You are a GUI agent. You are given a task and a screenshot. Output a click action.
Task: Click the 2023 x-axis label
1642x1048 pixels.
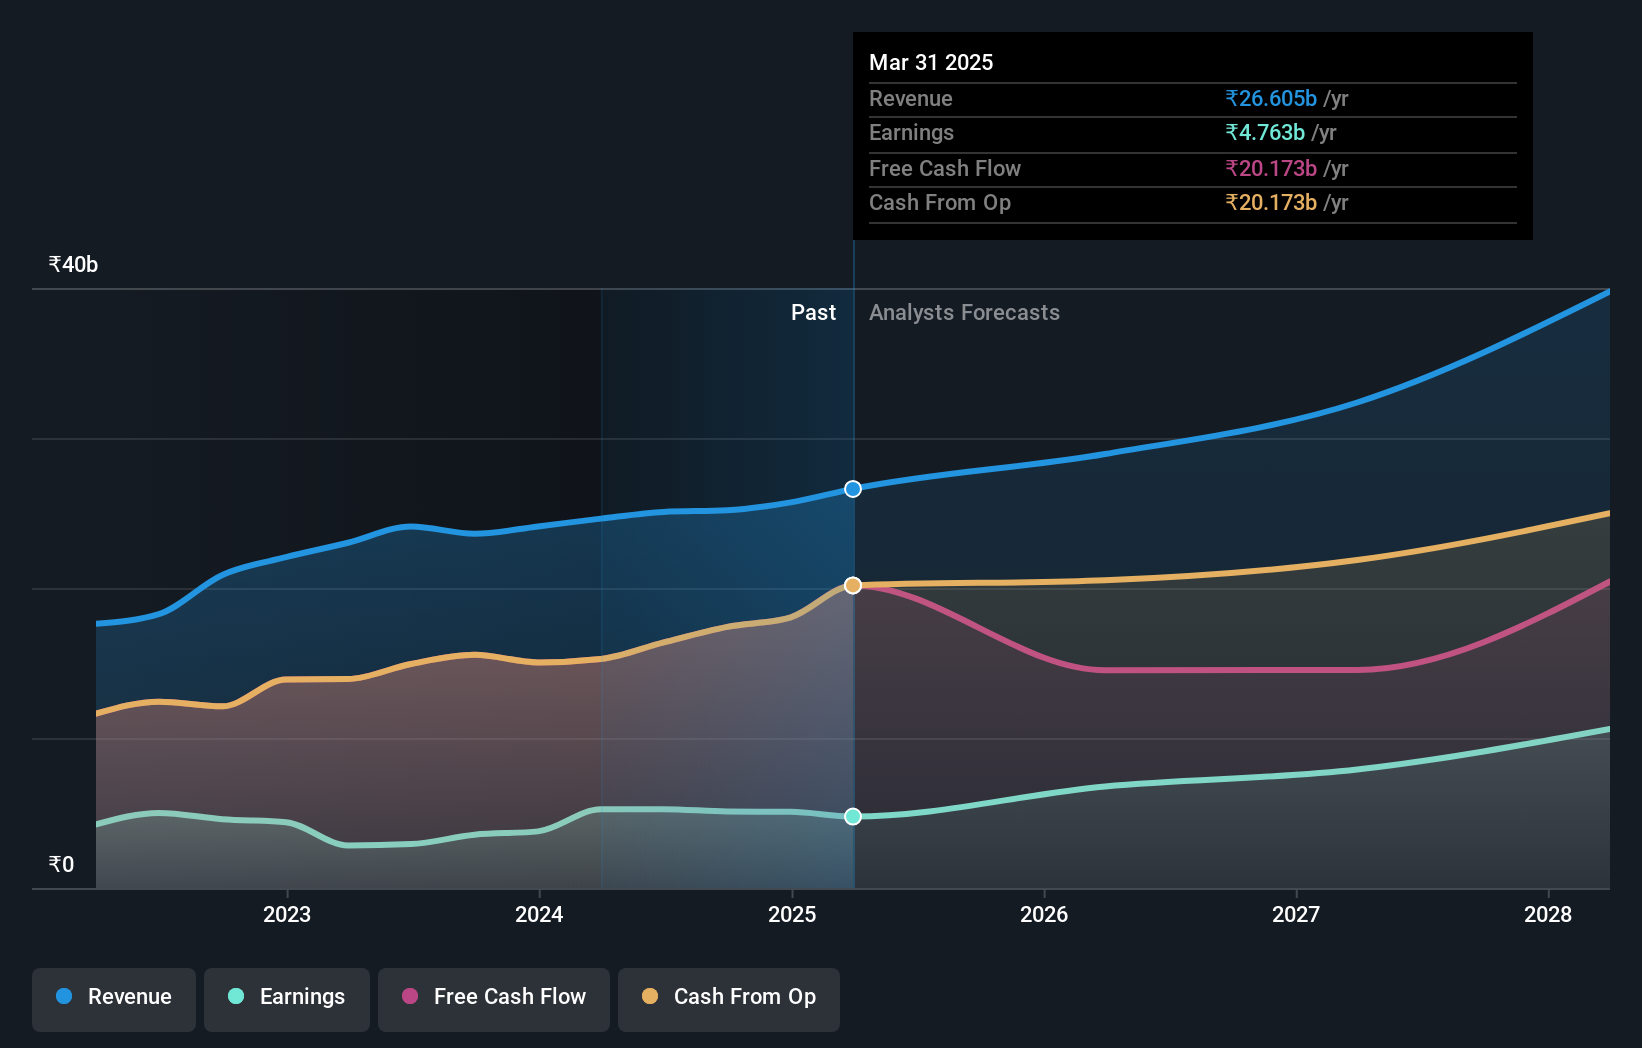click(287, 914)
